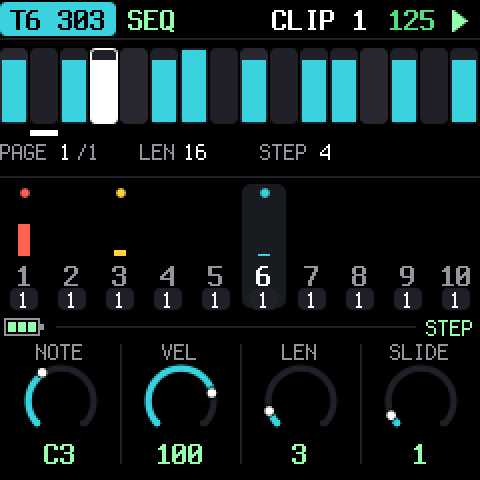Click the STEP 4 indicator text
This screenshot has height=480, width=480.
pos(295,153)
